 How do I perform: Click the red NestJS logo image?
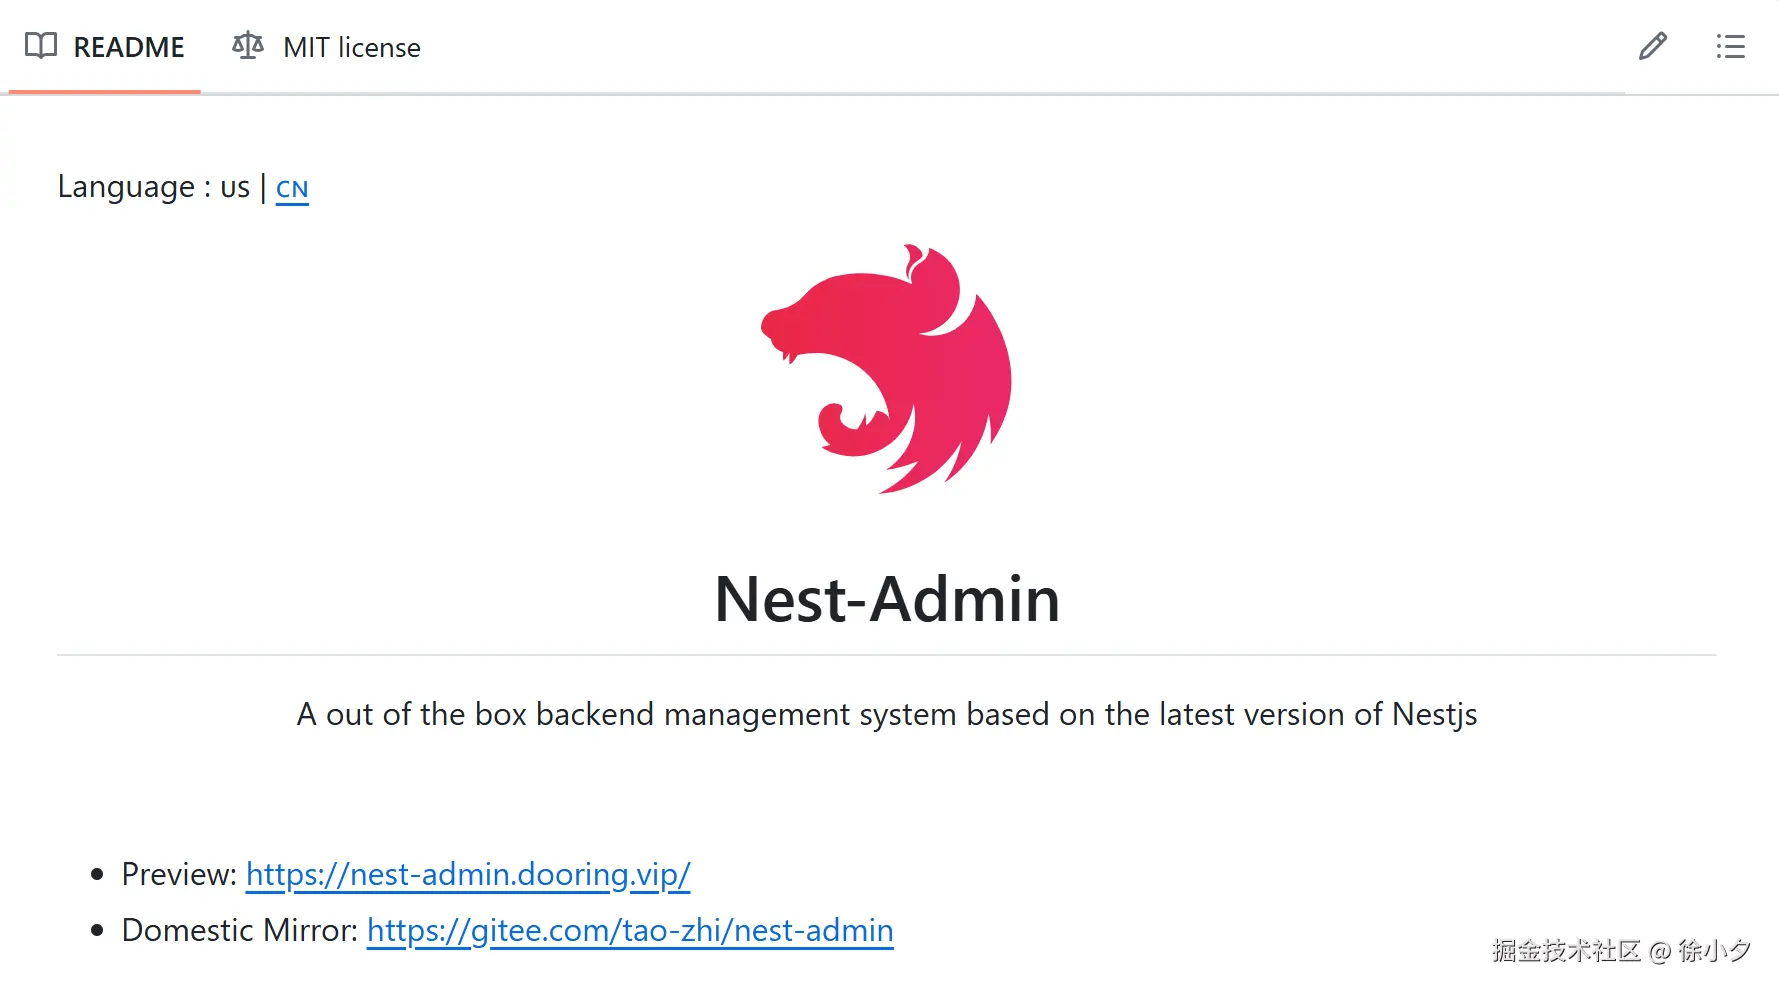coord(887,368)
